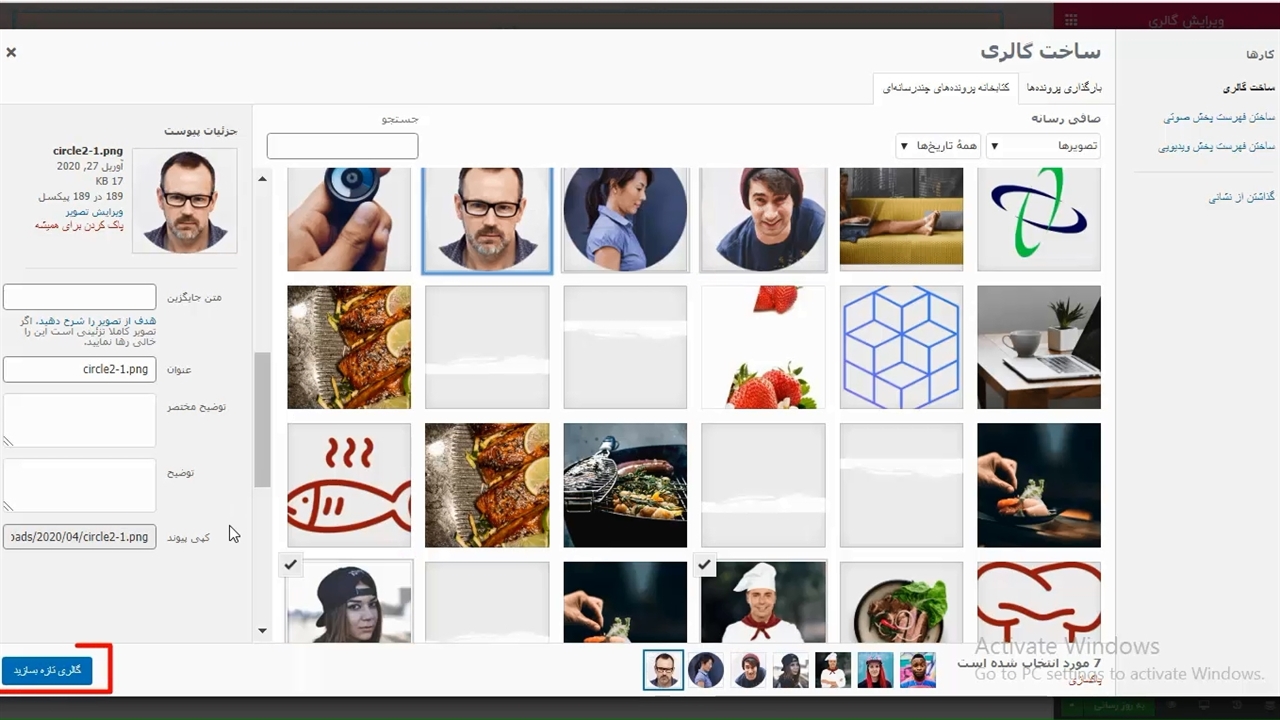This screenshot has width=1280, height=720.
Task: Click the پاک کردن برای همیشه delete link
Action: tap(79, 226)
